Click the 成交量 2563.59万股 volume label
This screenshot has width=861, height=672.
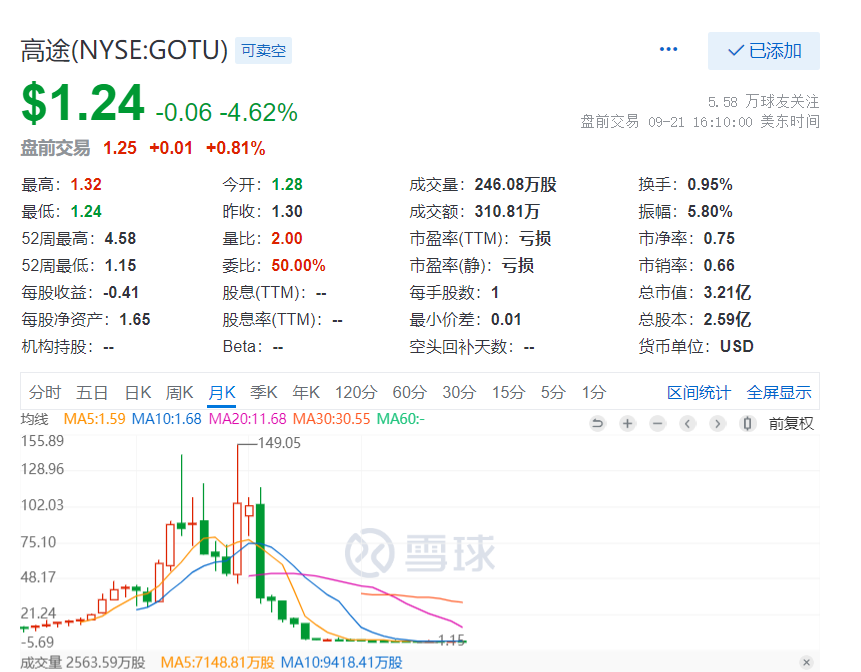(x=83, y=663)
